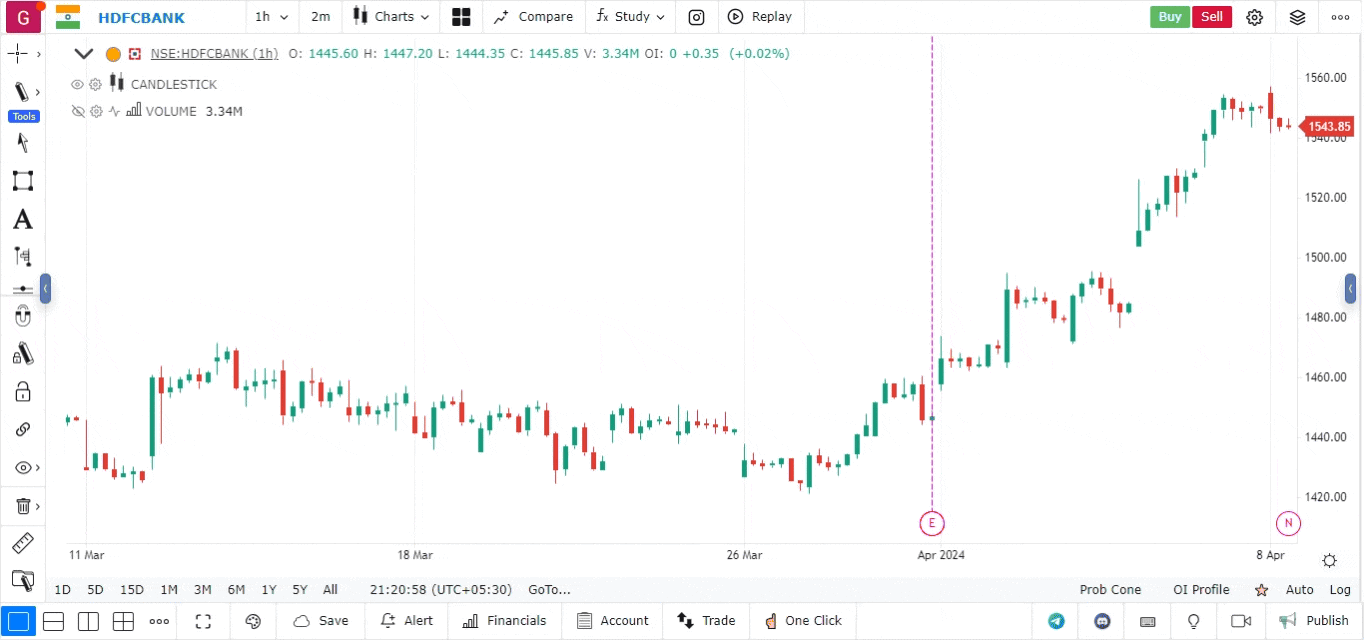Expand the Charts type dropdown
This screenshot has width=1364, height=640.
point(392,17)
